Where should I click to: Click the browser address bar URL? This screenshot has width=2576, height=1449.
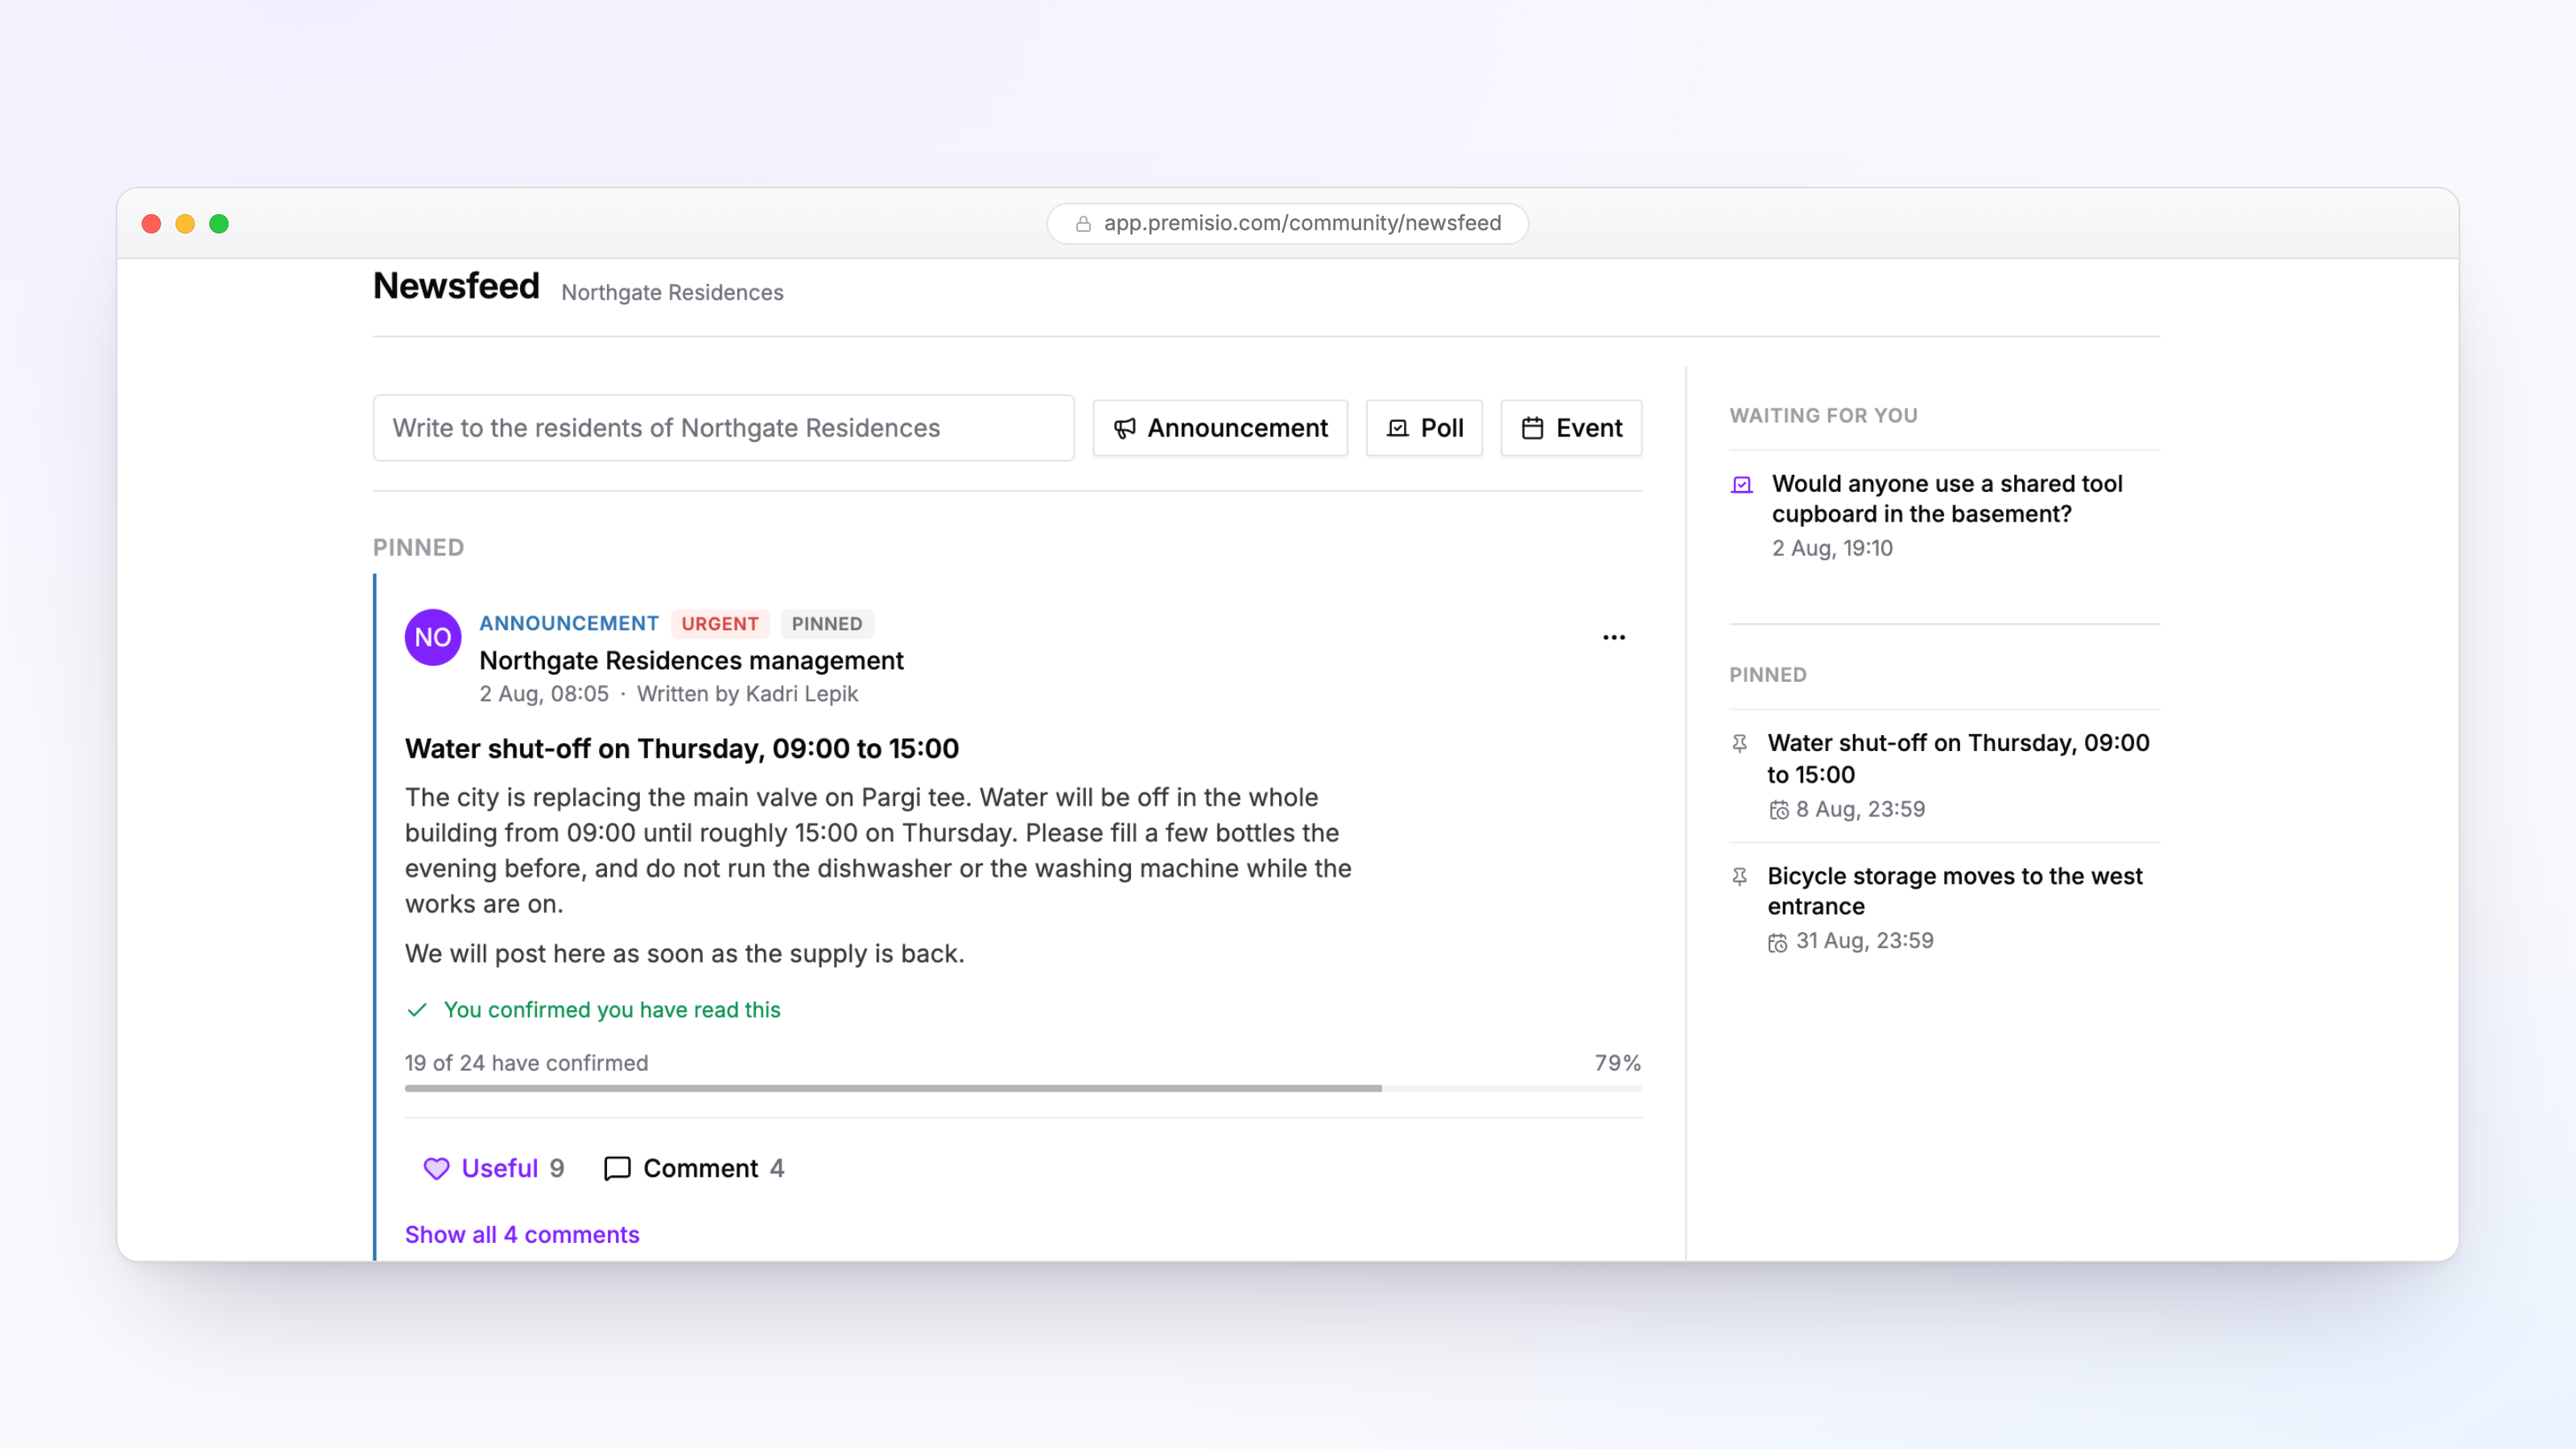(1302, 223)
